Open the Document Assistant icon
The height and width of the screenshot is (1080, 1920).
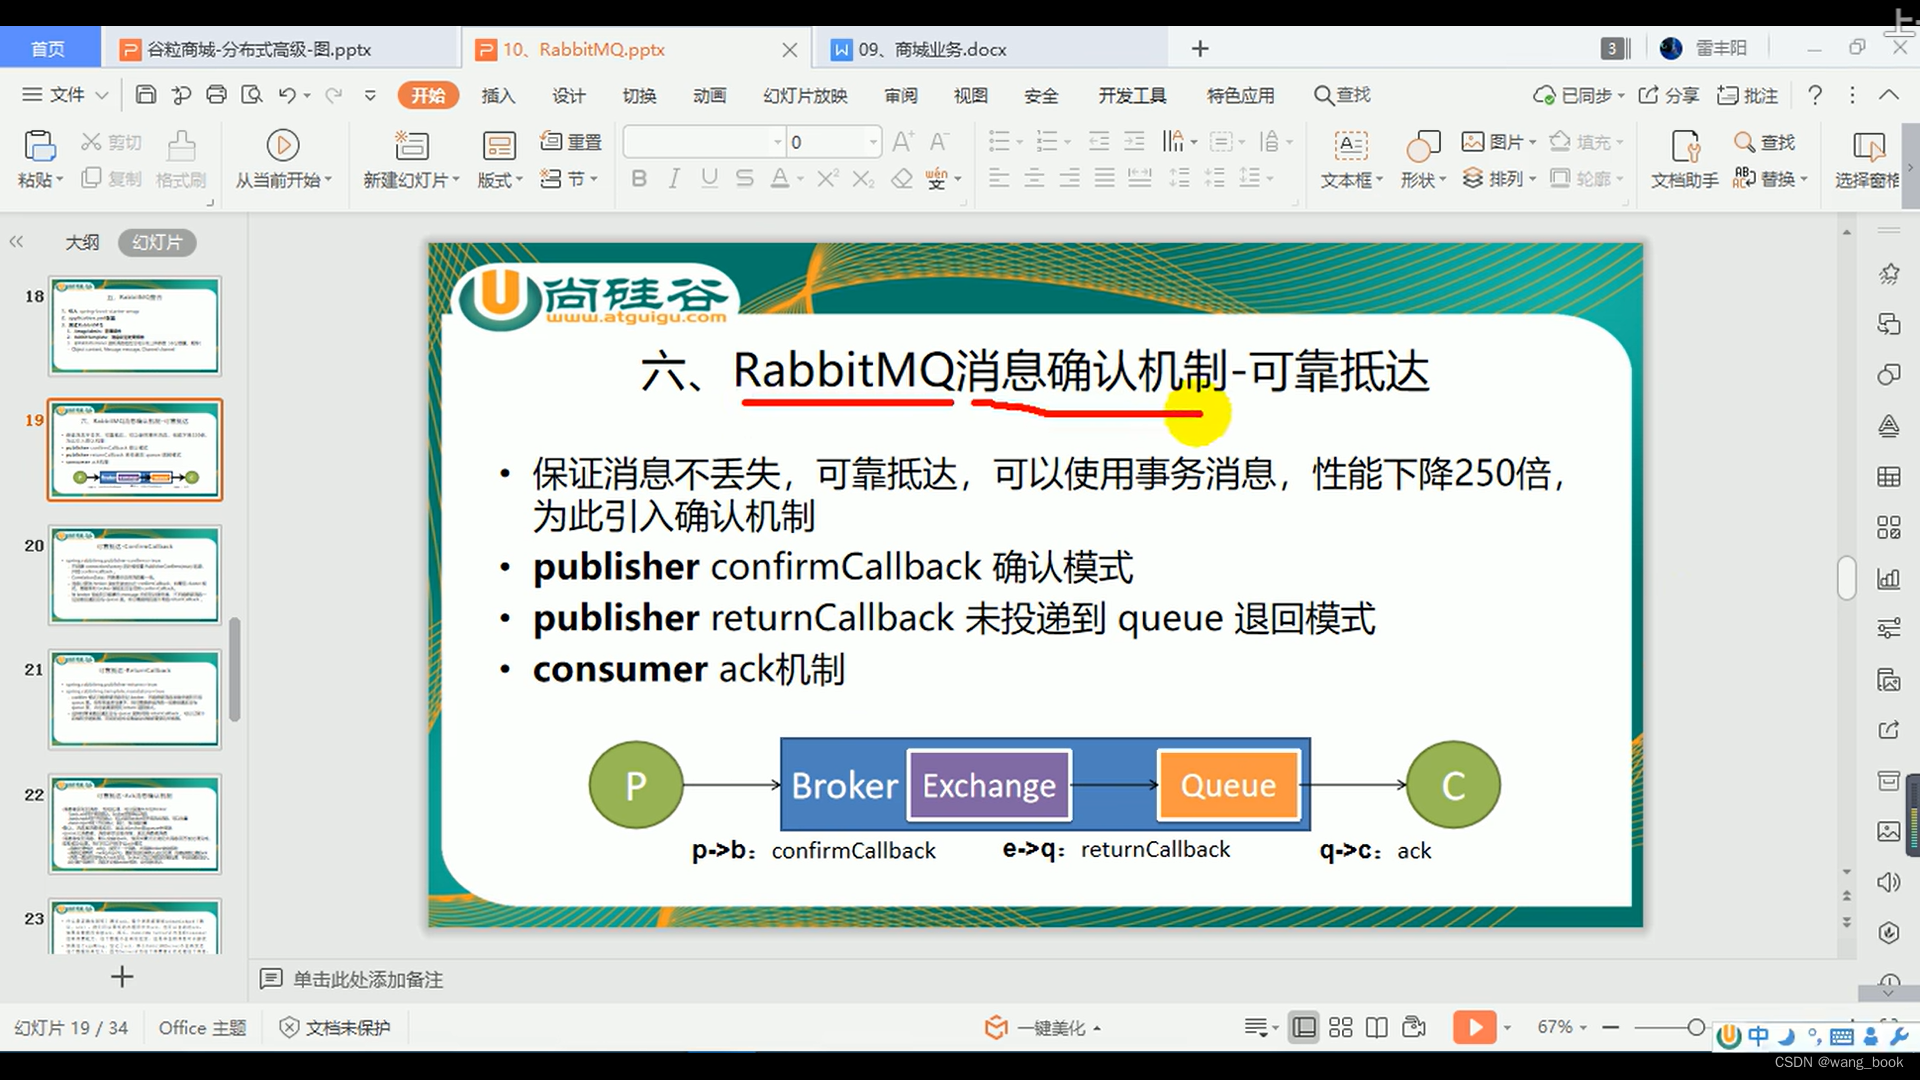[1685, 146]
